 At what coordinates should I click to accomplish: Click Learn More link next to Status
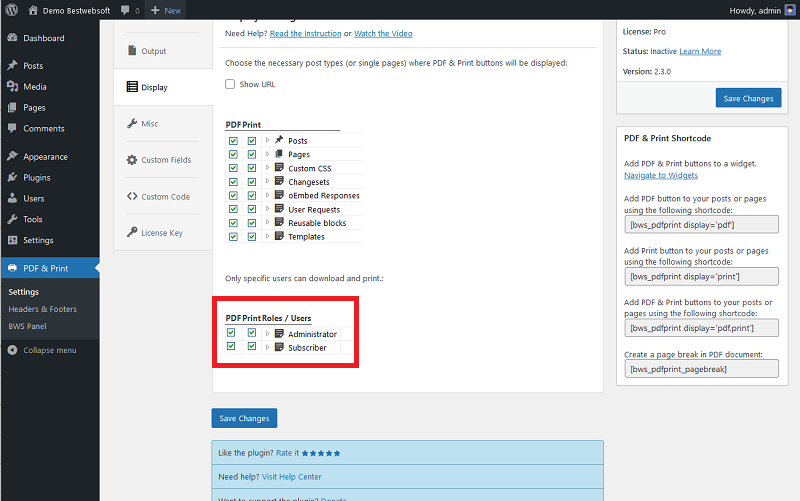click(700, 52)
